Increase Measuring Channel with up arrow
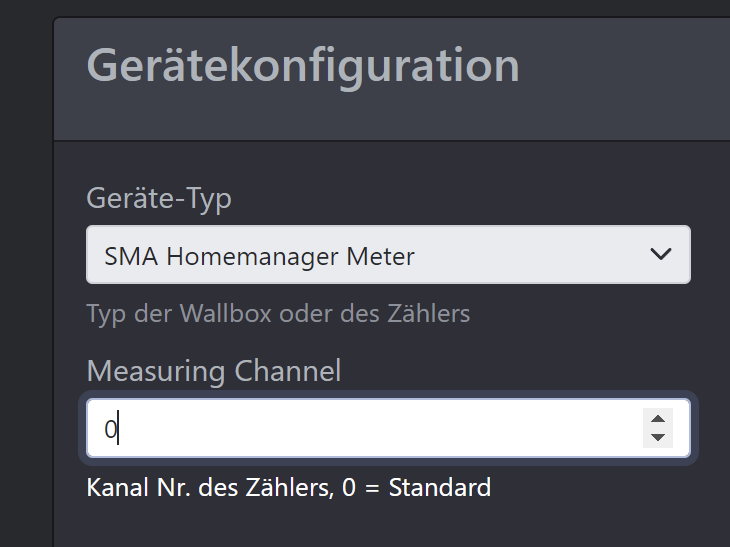Viewport: 730px width, 547px height. (658, 419)
